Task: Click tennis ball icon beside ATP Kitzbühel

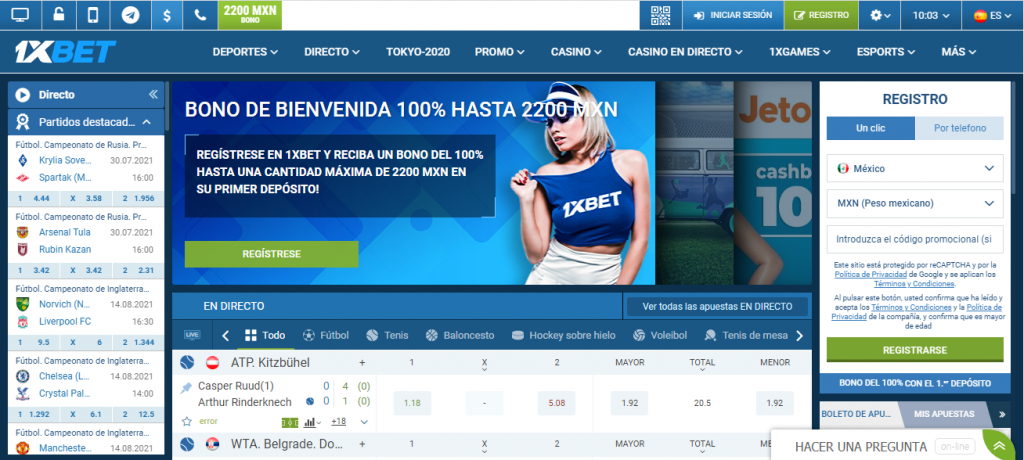Action: [187, 362]
